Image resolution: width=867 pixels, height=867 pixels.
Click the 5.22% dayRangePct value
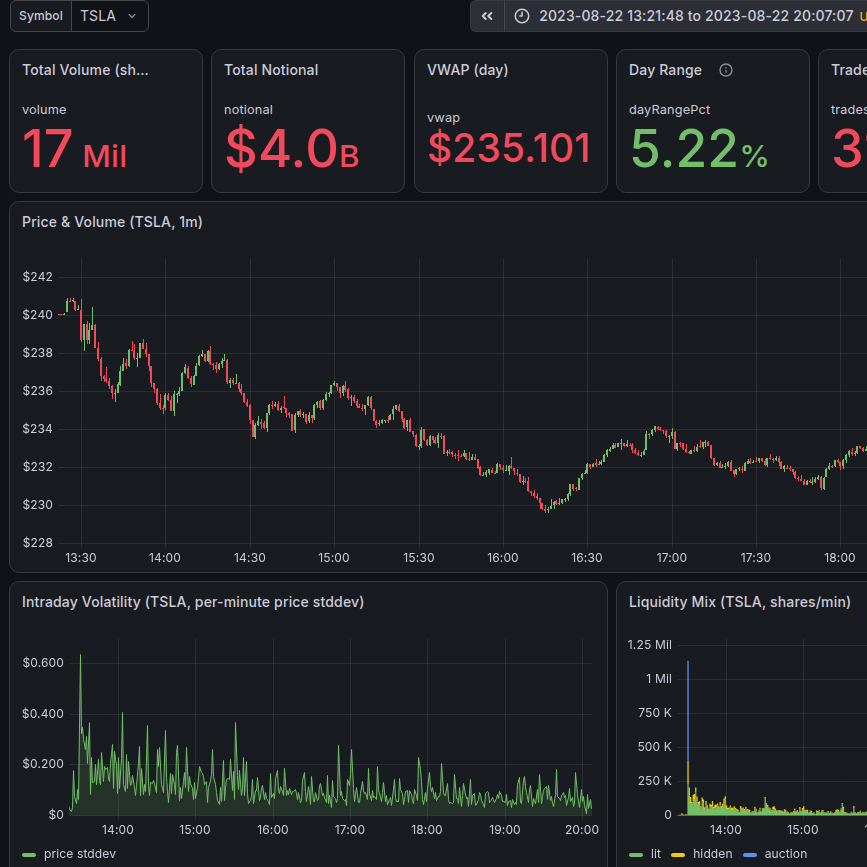pos(699,149)
